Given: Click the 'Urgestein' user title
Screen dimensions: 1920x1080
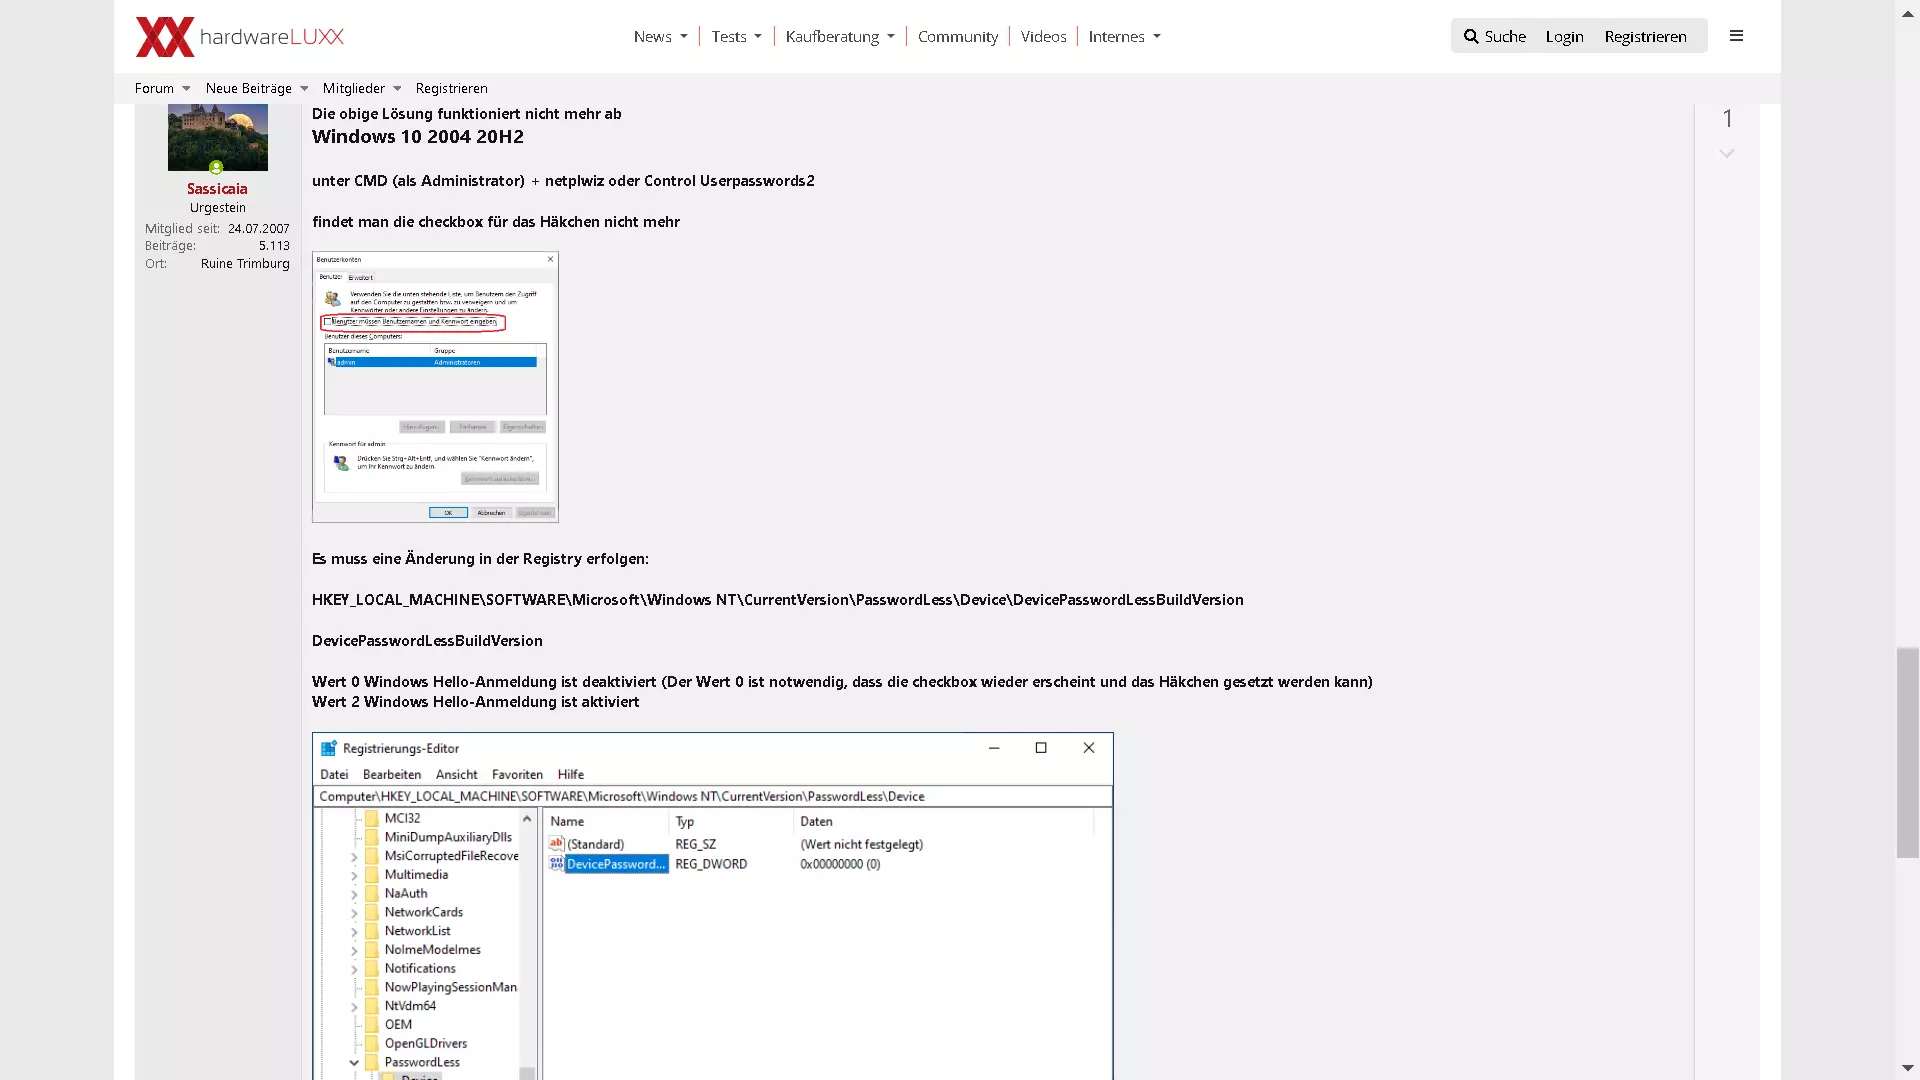Looking at the screenshot, I should [218, 208].
